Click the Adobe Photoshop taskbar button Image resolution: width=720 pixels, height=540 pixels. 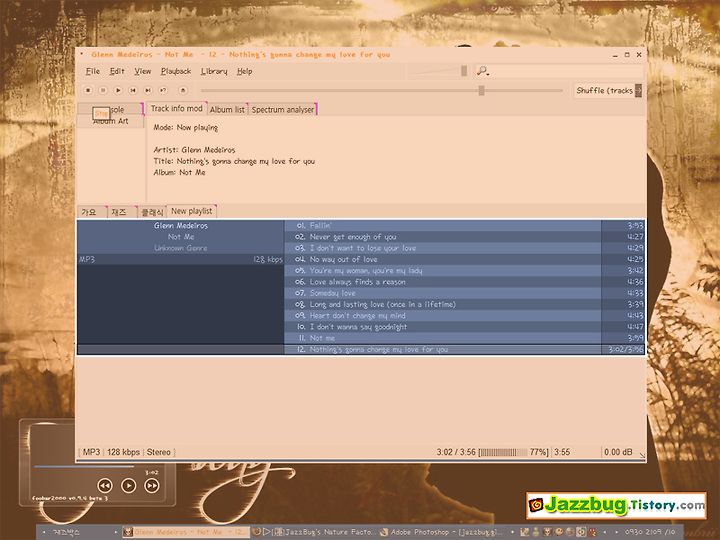click(x=440, y=532)
